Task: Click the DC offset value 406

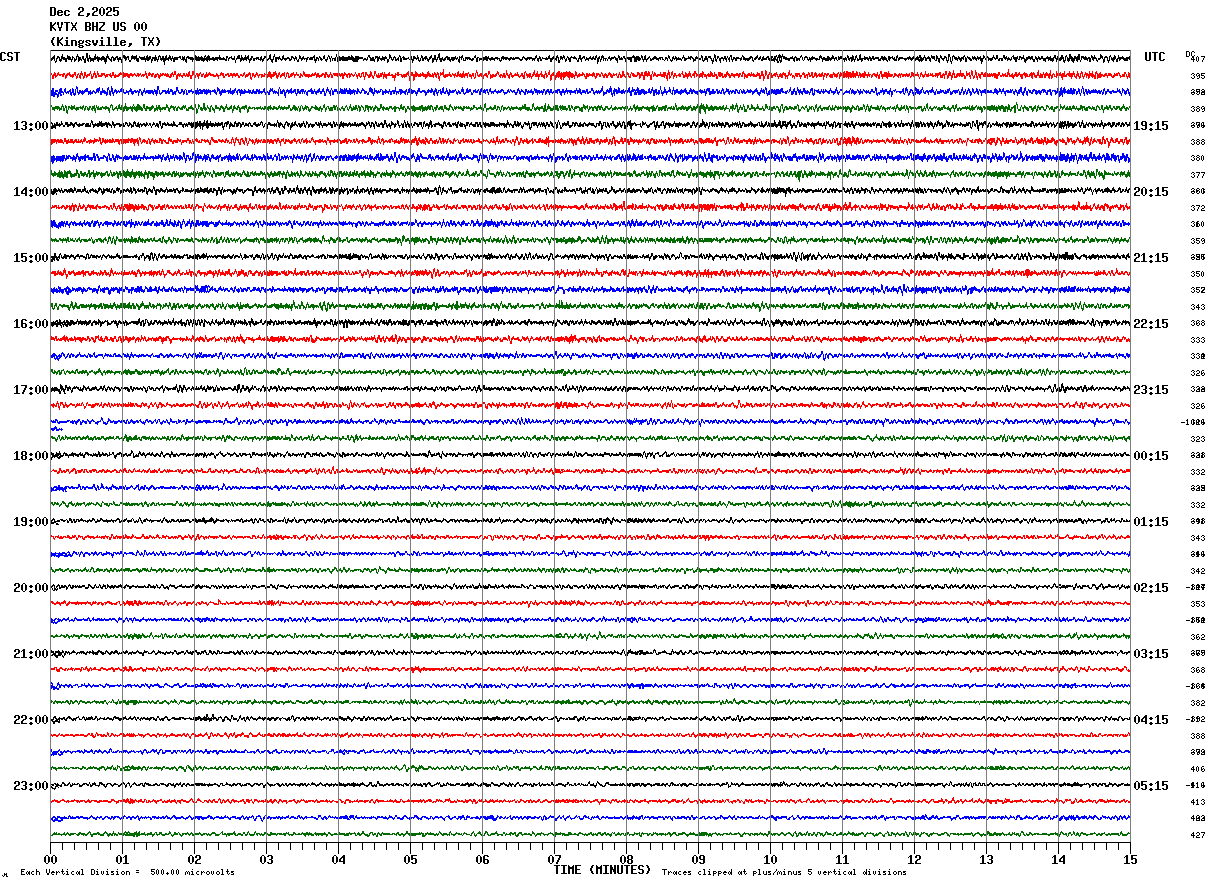Action: coord(1197,769)
